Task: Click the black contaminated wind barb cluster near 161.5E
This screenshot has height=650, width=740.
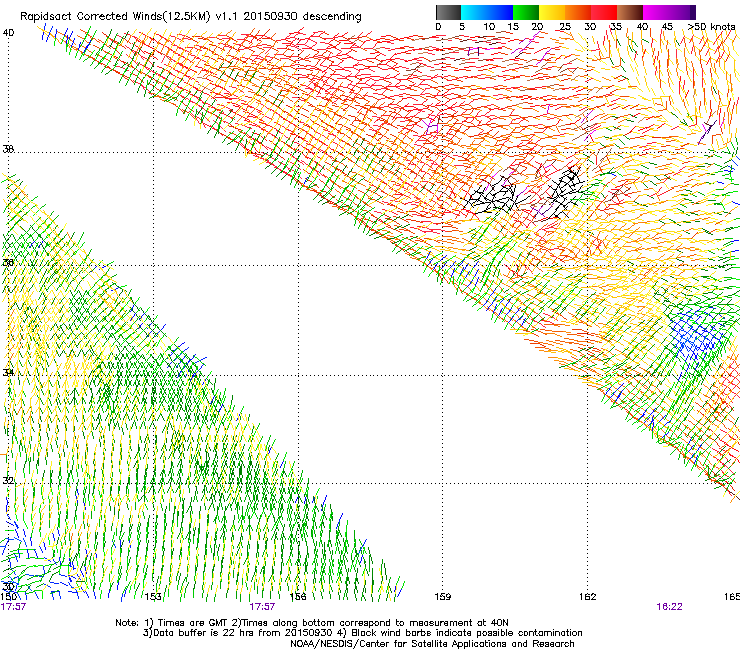Action: click(565, 192)
